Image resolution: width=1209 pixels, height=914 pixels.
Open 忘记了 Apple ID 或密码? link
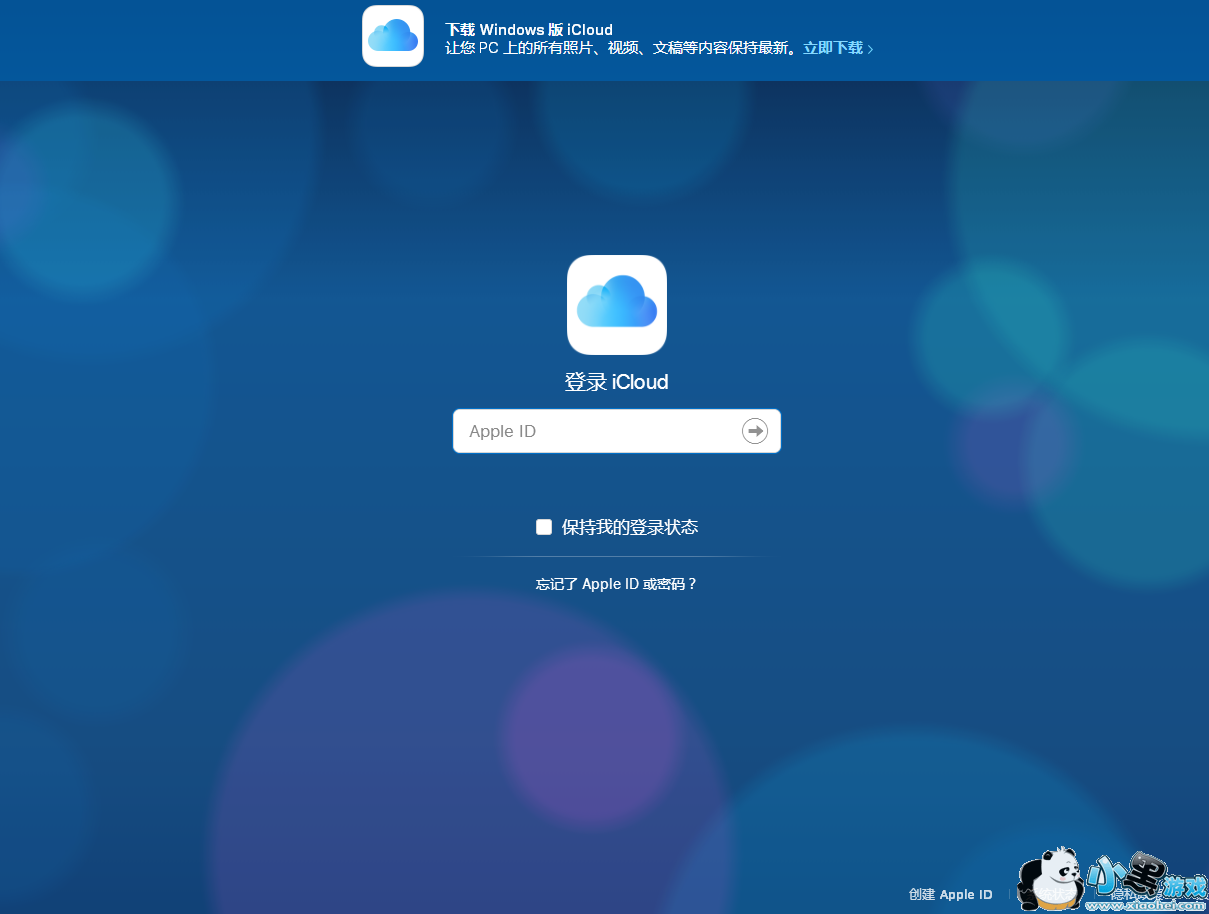click(x=616, y=584)
